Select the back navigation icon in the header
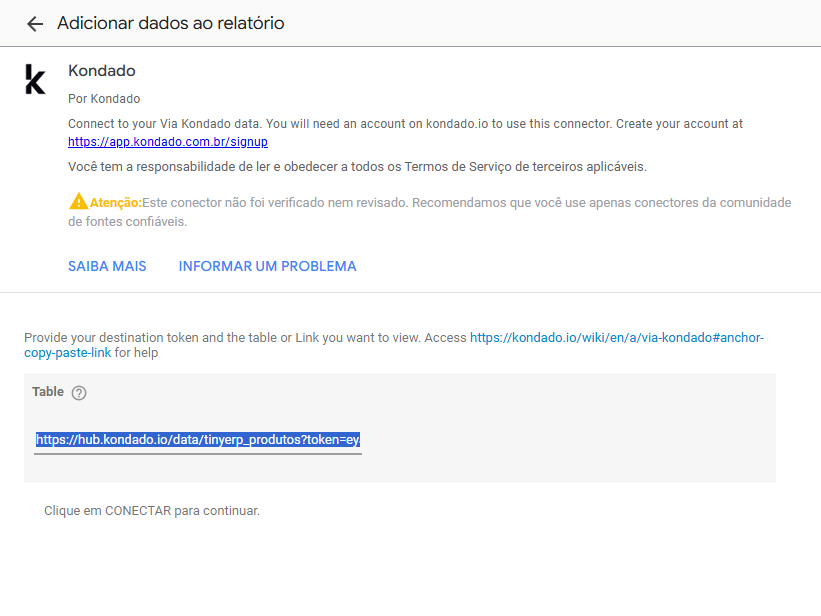Viewport: 821px width, 616px height. tap(35, 23)
